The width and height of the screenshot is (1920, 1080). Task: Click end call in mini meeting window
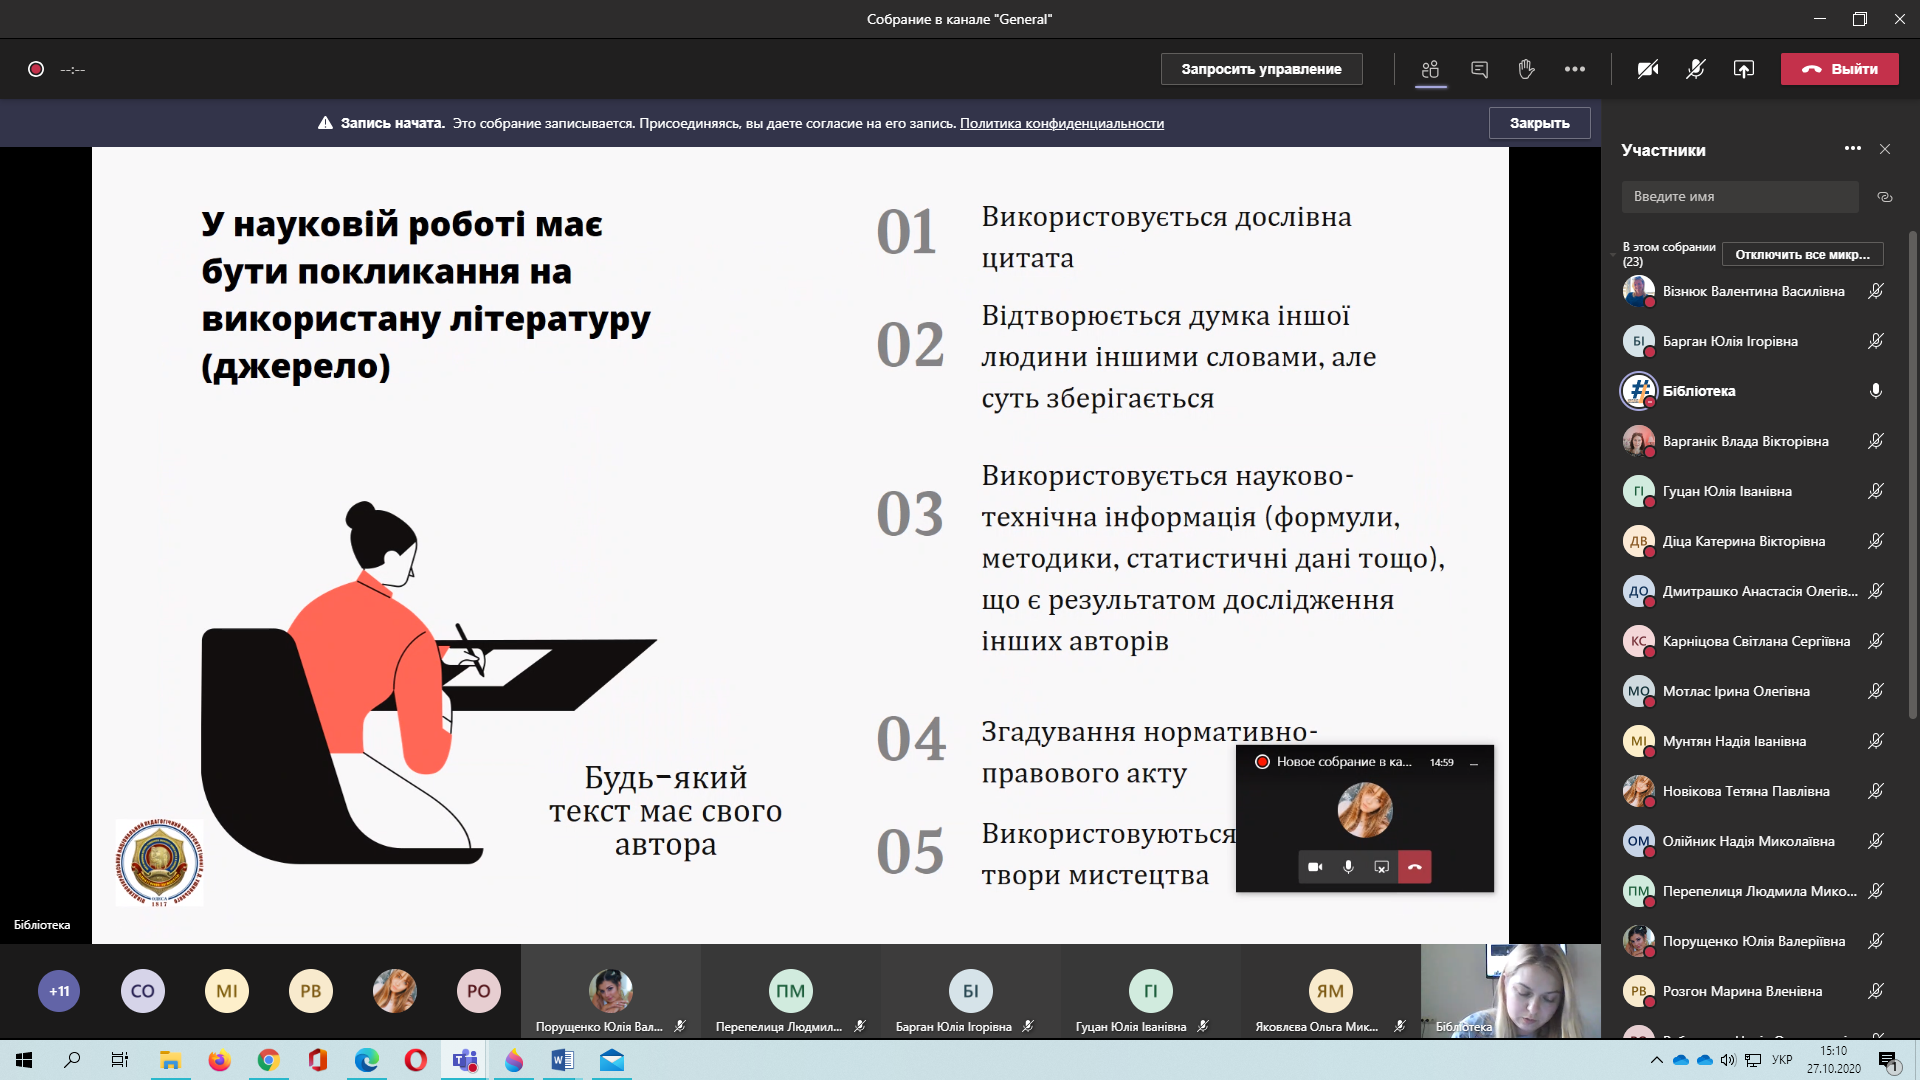tap(1414, 867)
